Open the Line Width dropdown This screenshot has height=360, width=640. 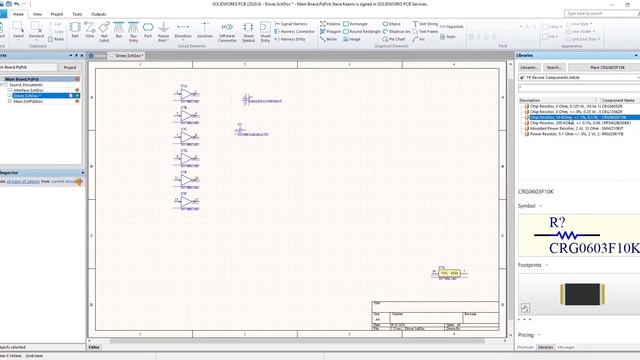tap(580, 31)
